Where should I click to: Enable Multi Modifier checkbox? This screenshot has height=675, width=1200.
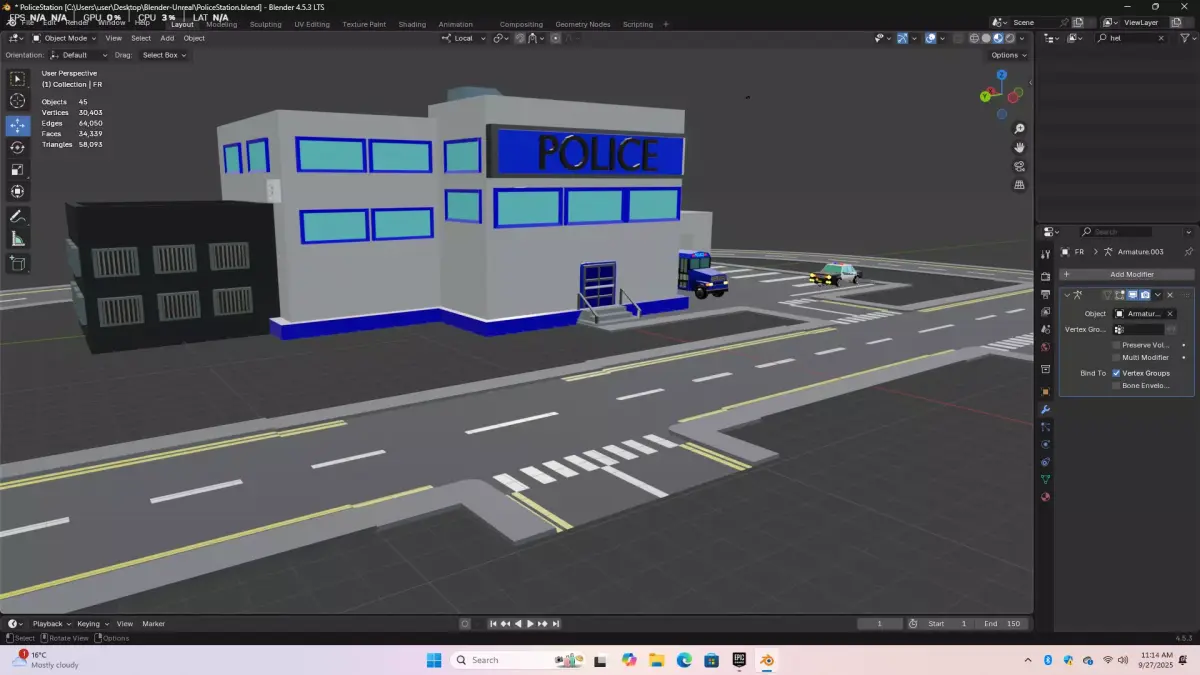click(1116, 357)
